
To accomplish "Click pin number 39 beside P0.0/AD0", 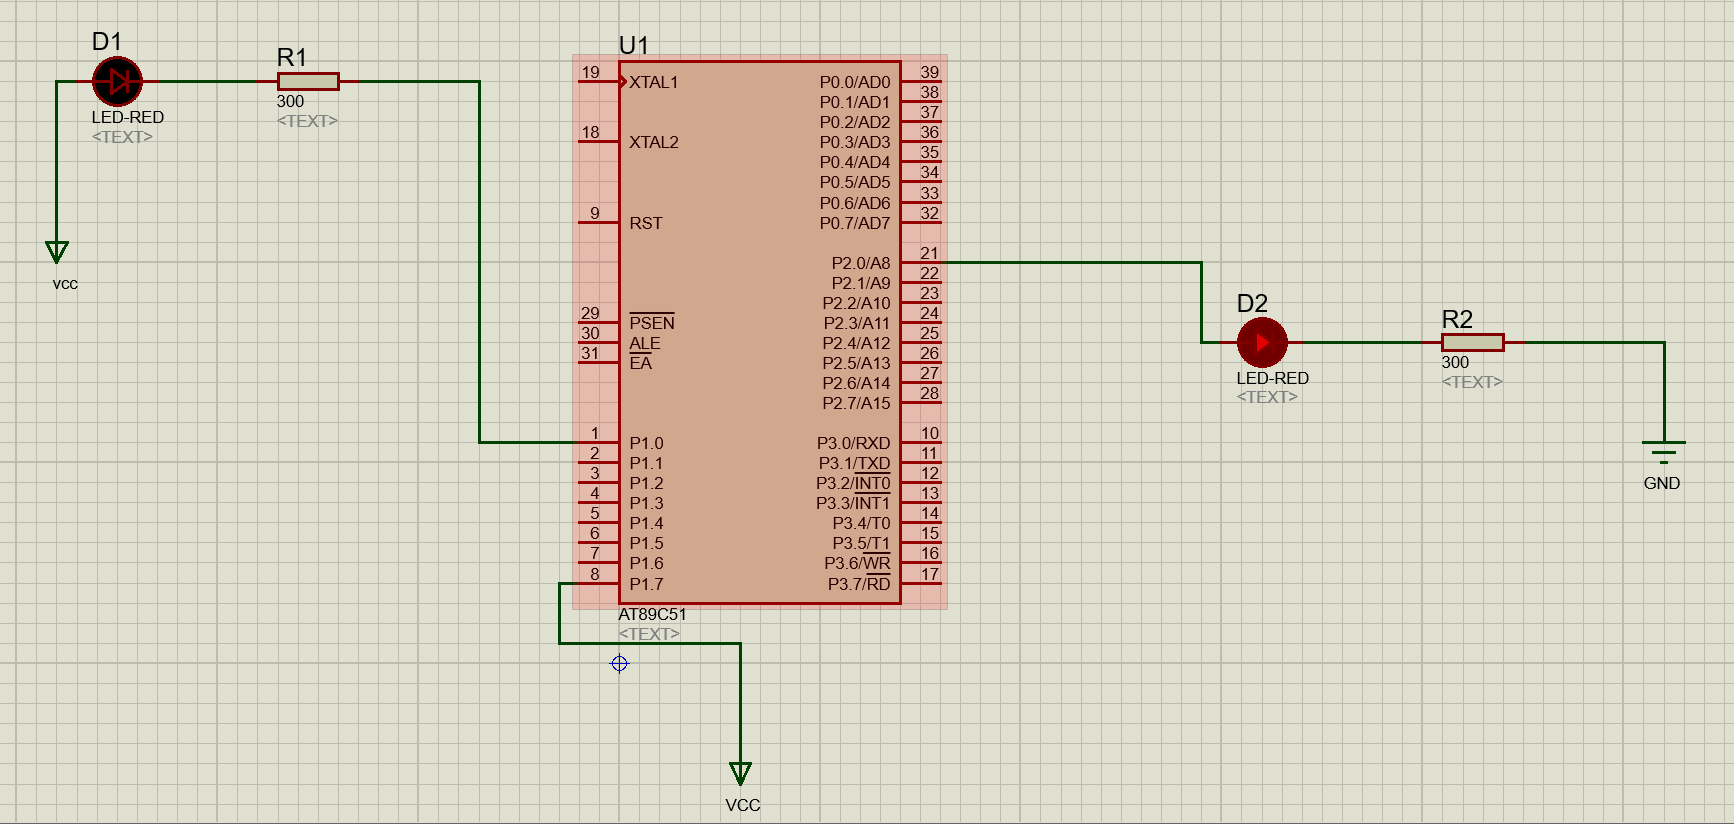I will pos(930,72).
